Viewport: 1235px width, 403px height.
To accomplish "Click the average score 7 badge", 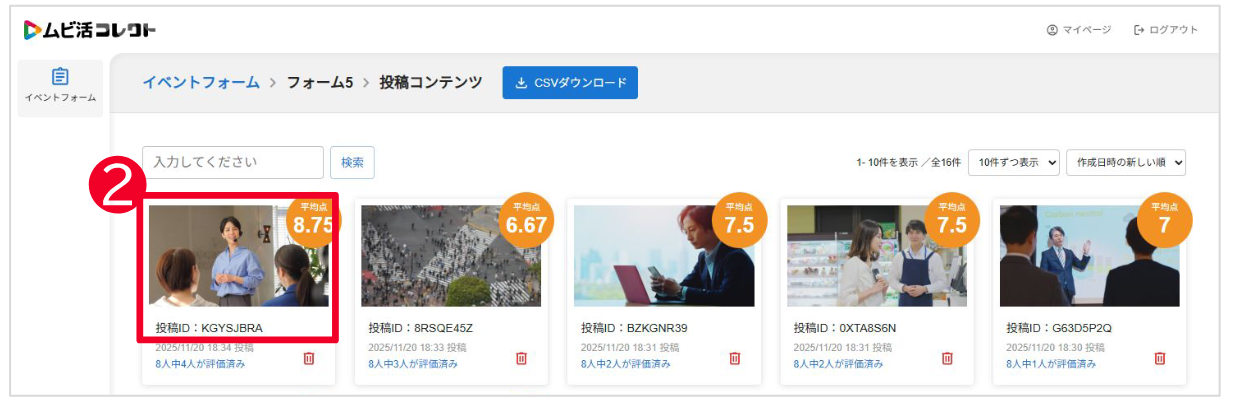I will tap(1164, 220).
